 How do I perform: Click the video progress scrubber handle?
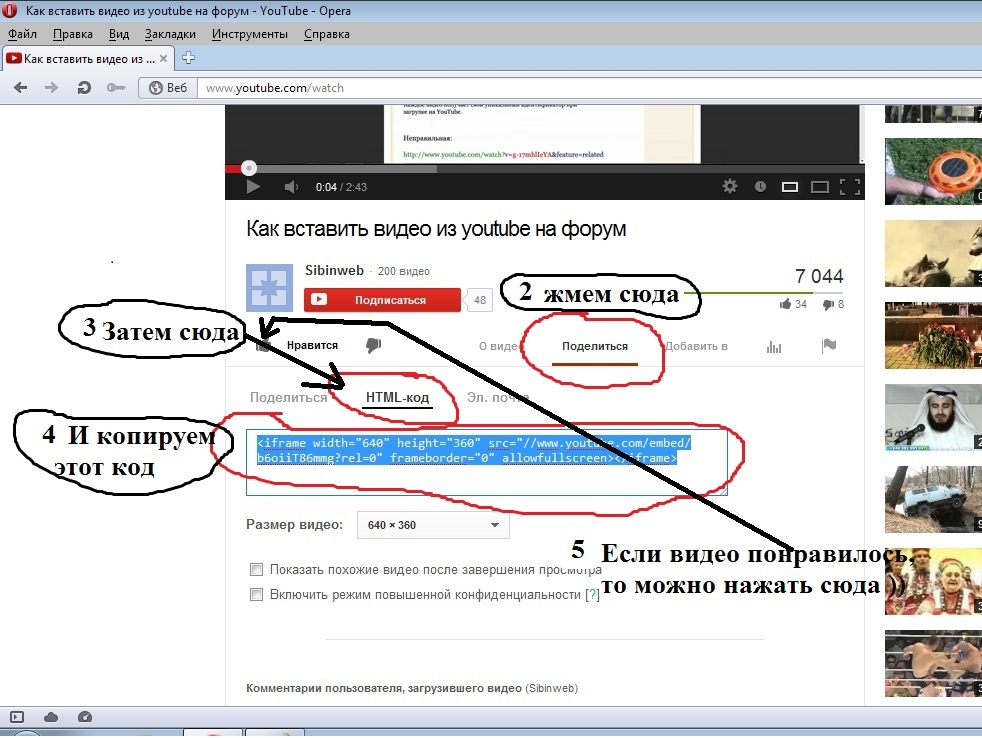click(x=249, y=168)
